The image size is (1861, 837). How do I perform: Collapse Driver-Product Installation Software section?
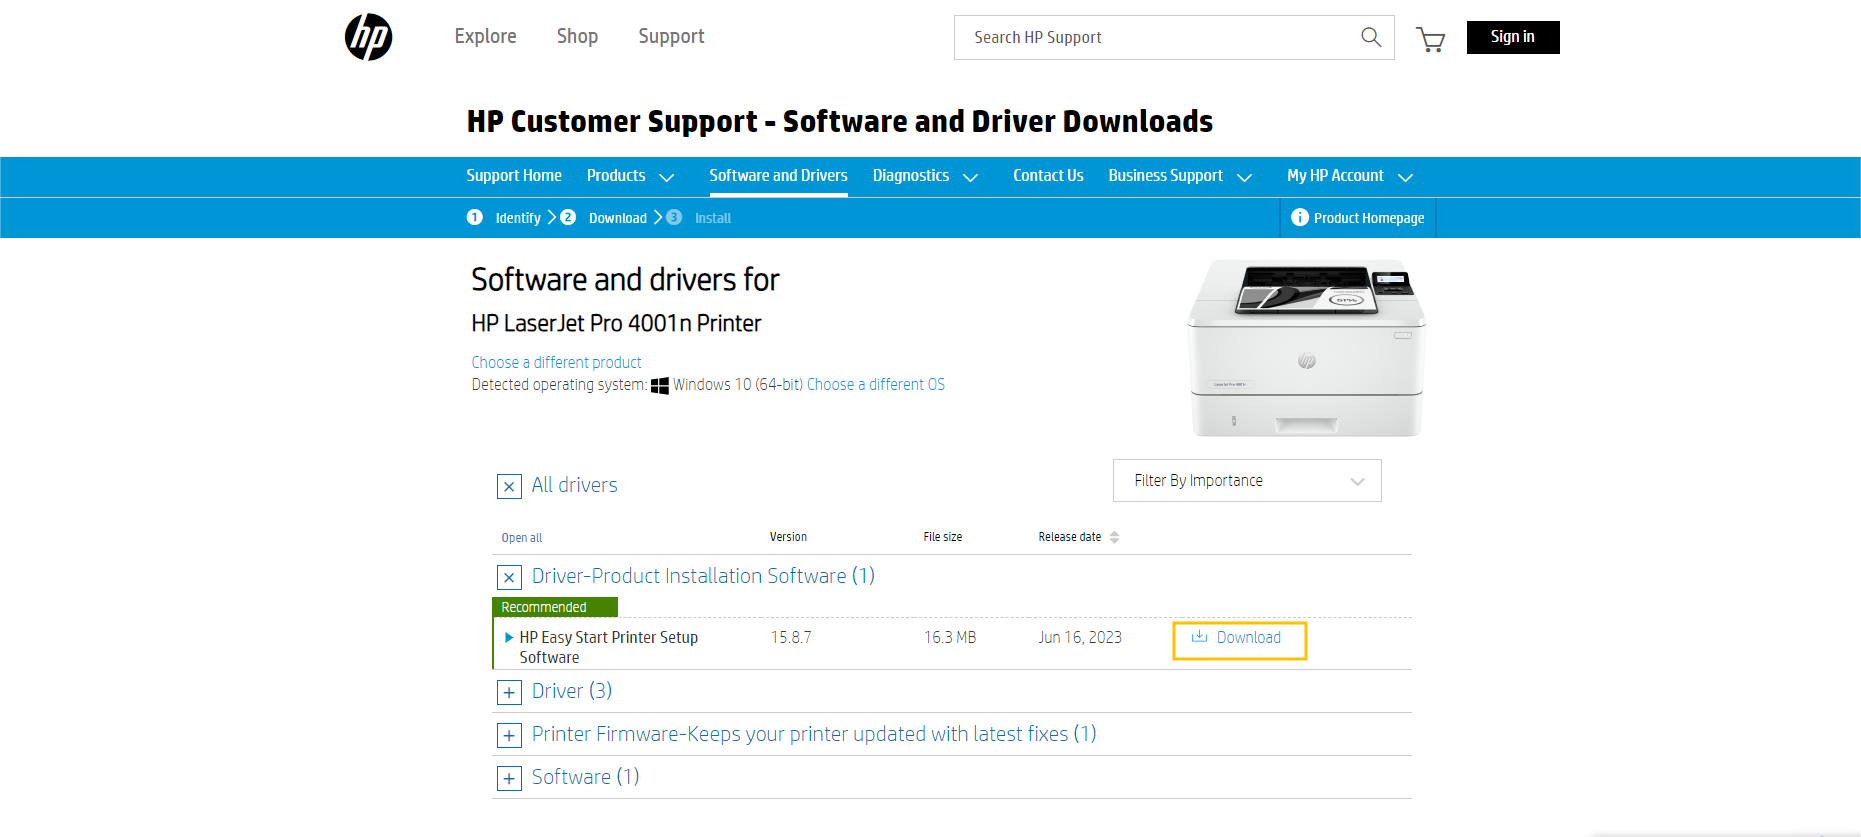pyautogui.click(x=509, y=577)
